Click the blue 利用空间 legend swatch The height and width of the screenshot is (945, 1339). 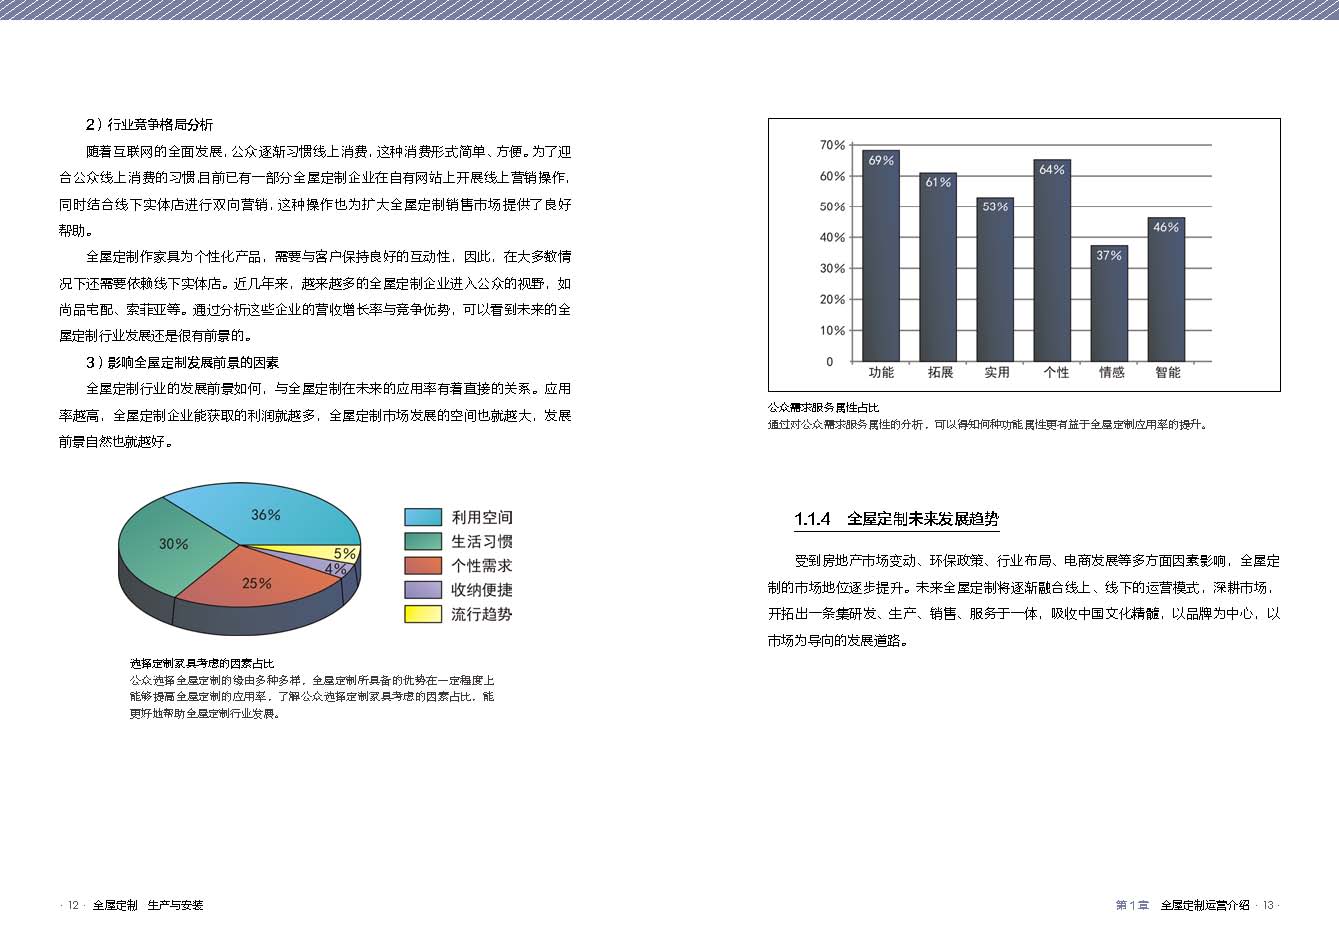tap(422, 517)
